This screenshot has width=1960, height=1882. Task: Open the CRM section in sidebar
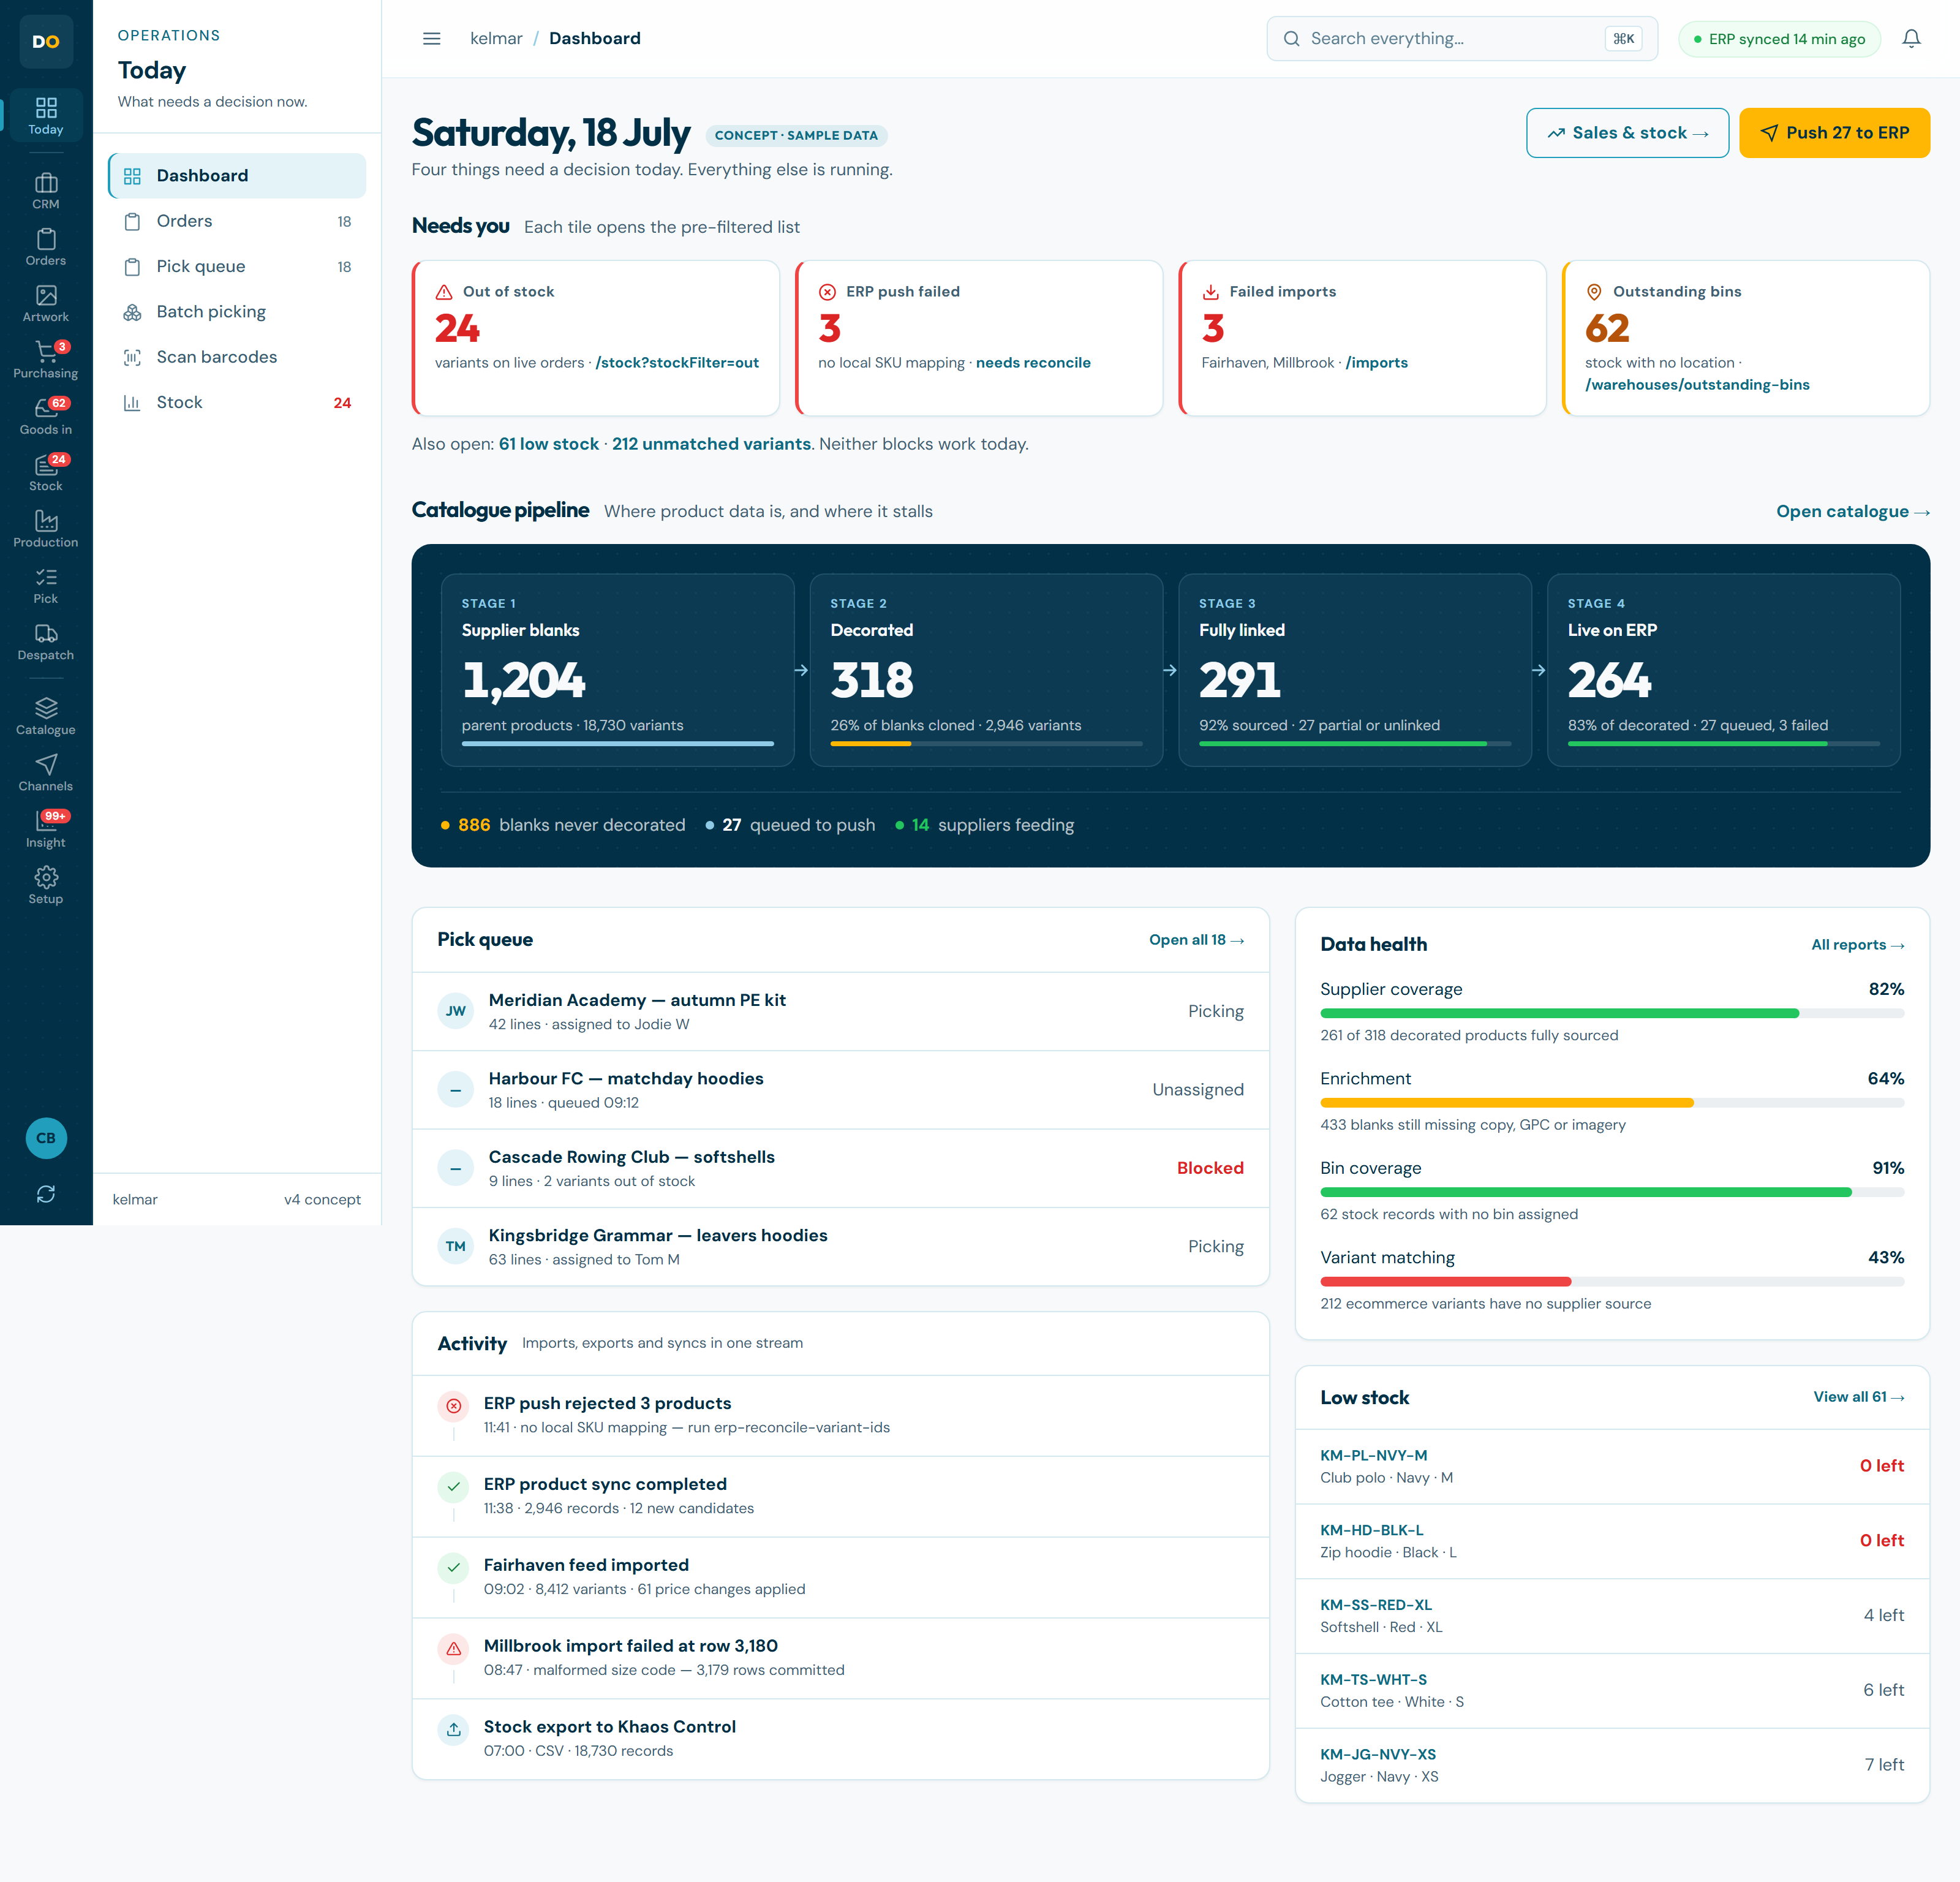(46, 190)
